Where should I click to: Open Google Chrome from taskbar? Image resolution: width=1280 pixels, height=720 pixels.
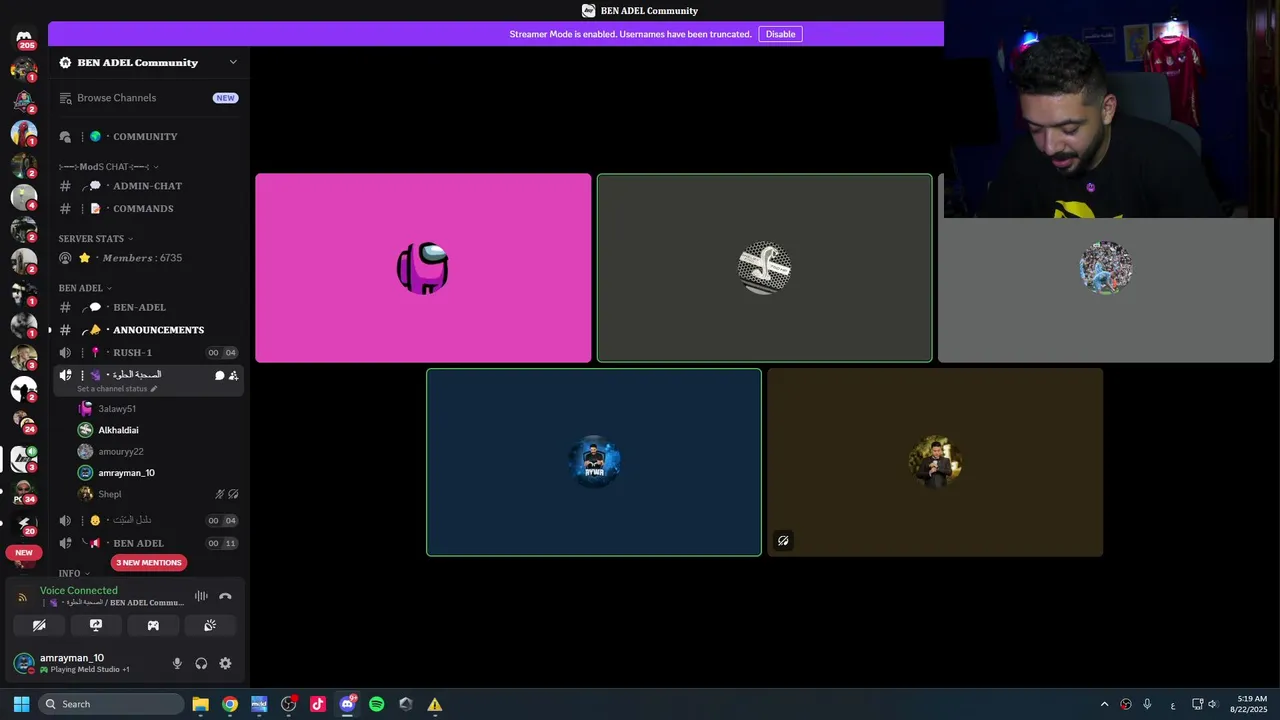pyautogui.click(x=230, y=704)
